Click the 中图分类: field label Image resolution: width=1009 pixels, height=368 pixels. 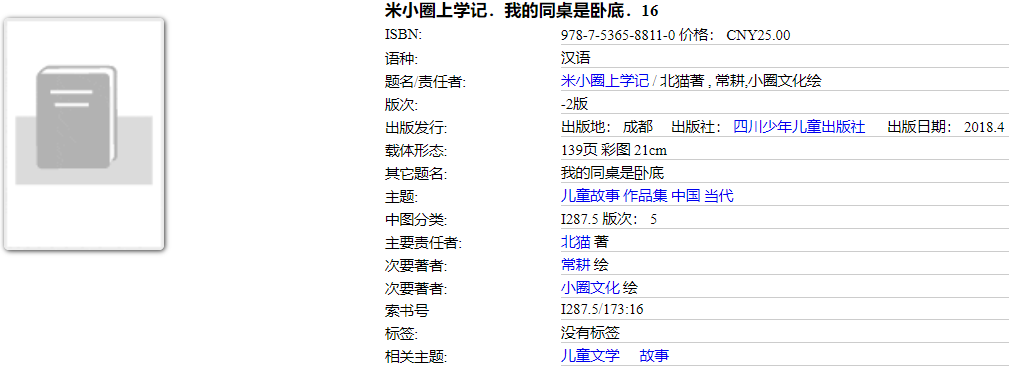pyautogui.click(x=416, y=219)
